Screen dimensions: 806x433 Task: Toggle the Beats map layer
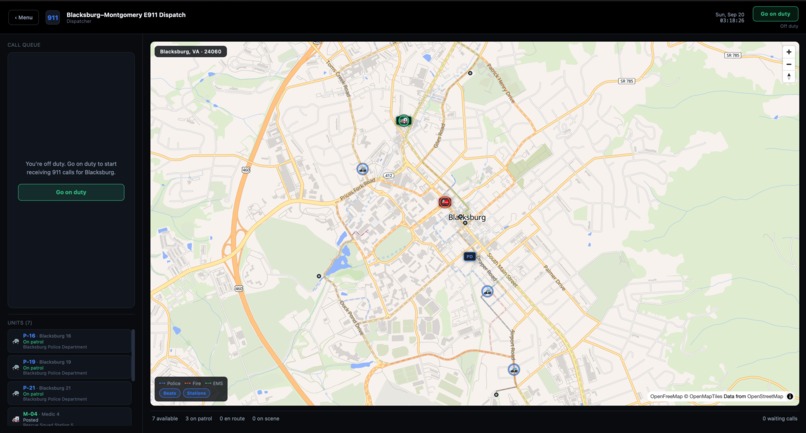(170, 393)
